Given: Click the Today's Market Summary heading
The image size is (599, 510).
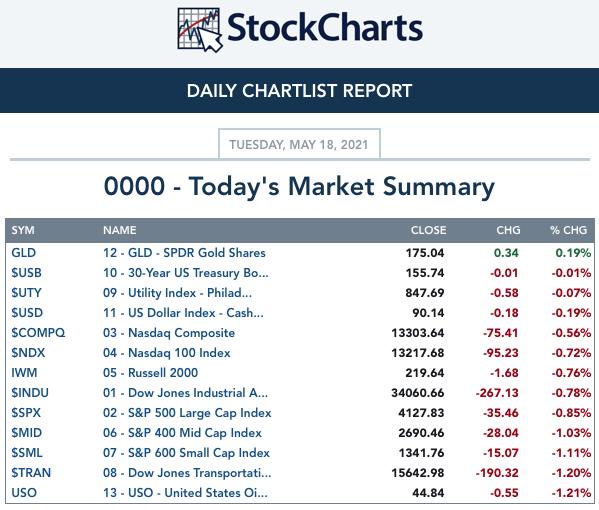Looking at the screenshot, I should click(x=299, y=186).
